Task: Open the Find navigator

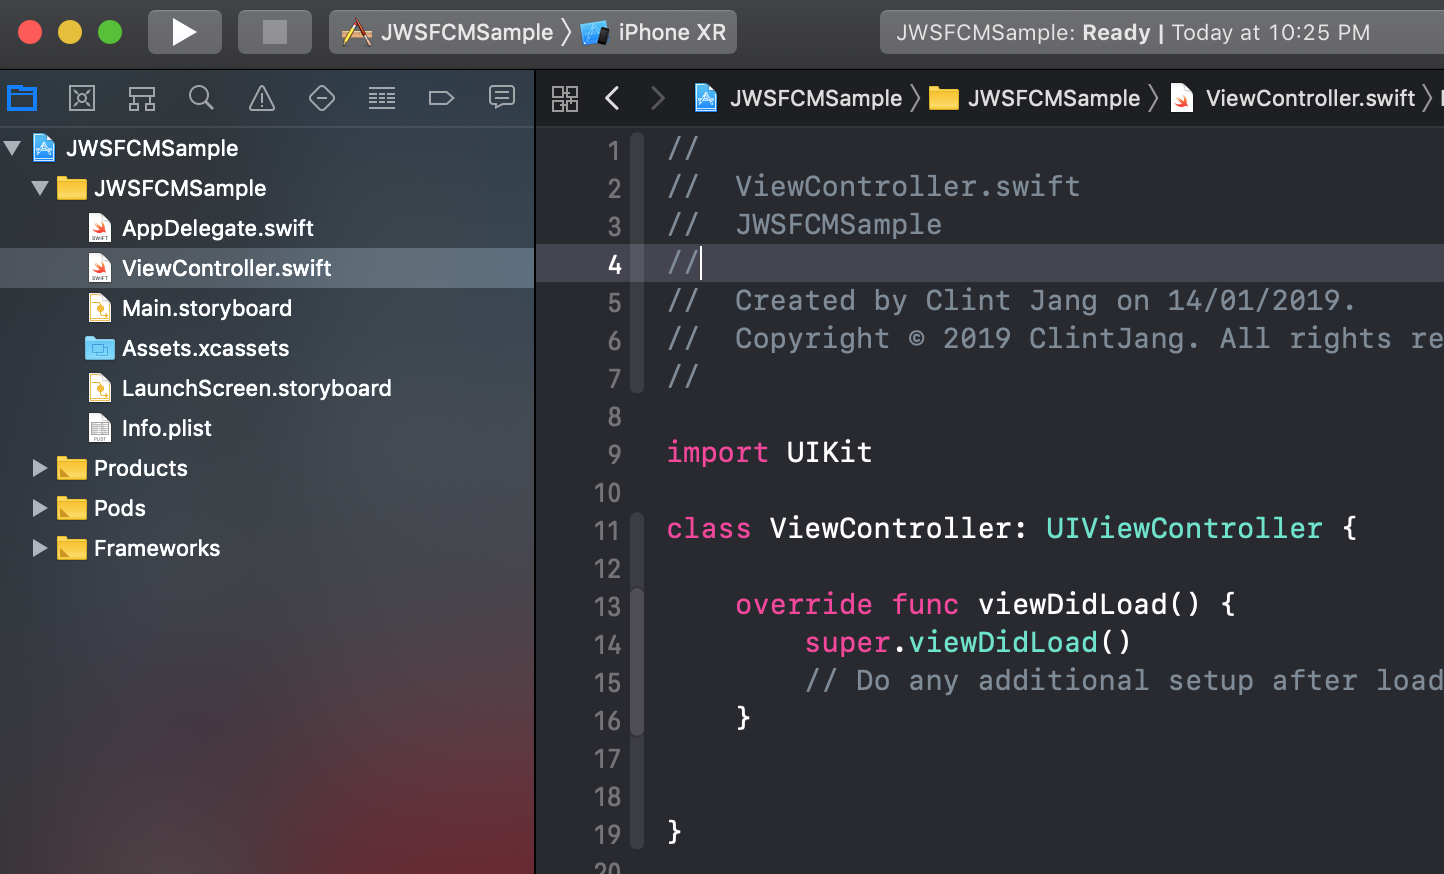Action: [x=202, y=98]
